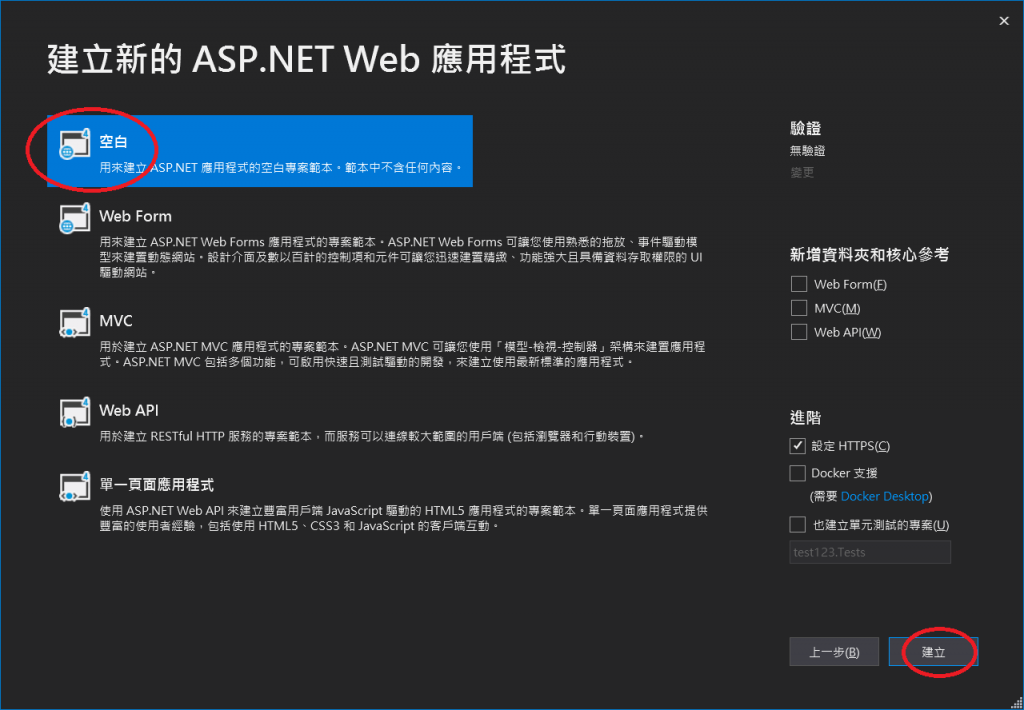Select the Web API template title
The image size is (1024, 710).
point(129,410)
